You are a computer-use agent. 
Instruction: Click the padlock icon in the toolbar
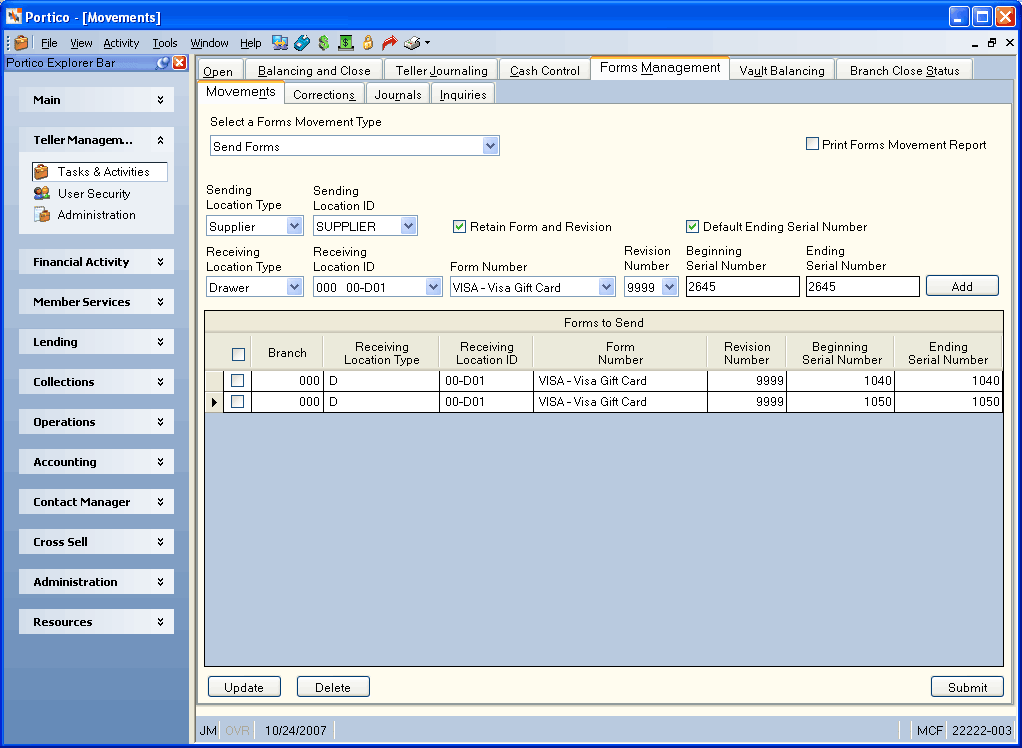[368, 43]
